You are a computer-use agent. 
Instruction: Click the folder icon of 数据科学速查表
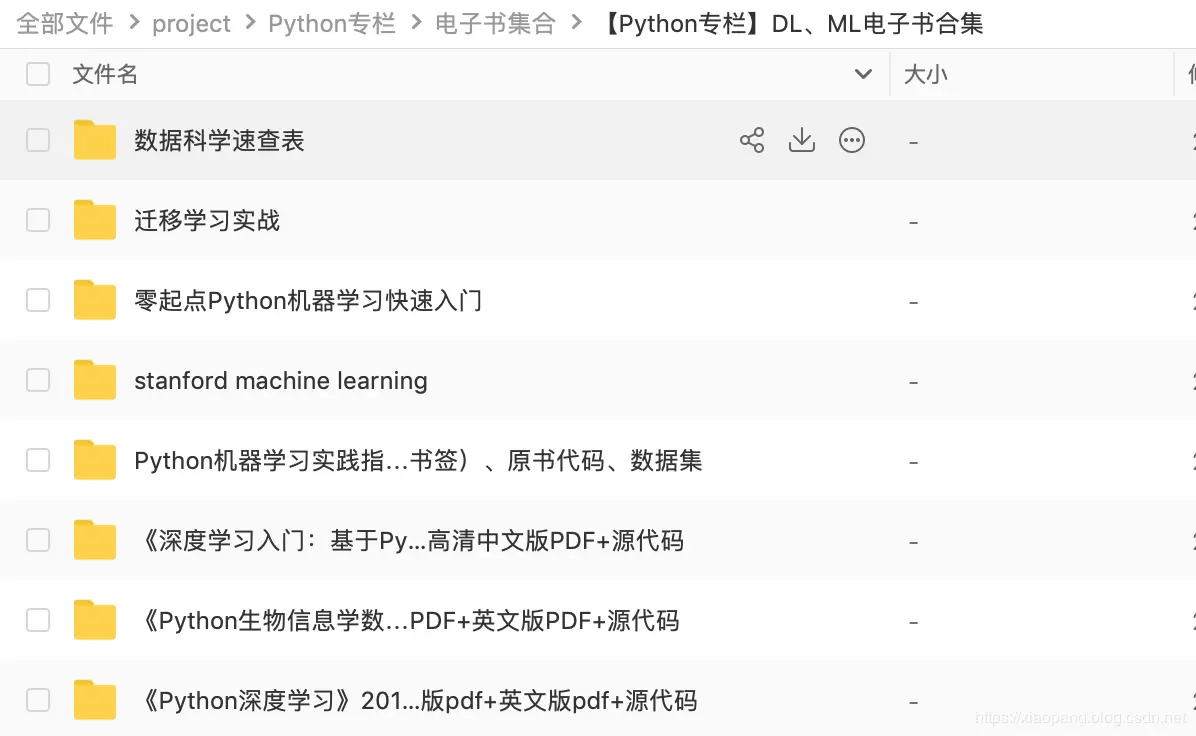click(94, 140)
